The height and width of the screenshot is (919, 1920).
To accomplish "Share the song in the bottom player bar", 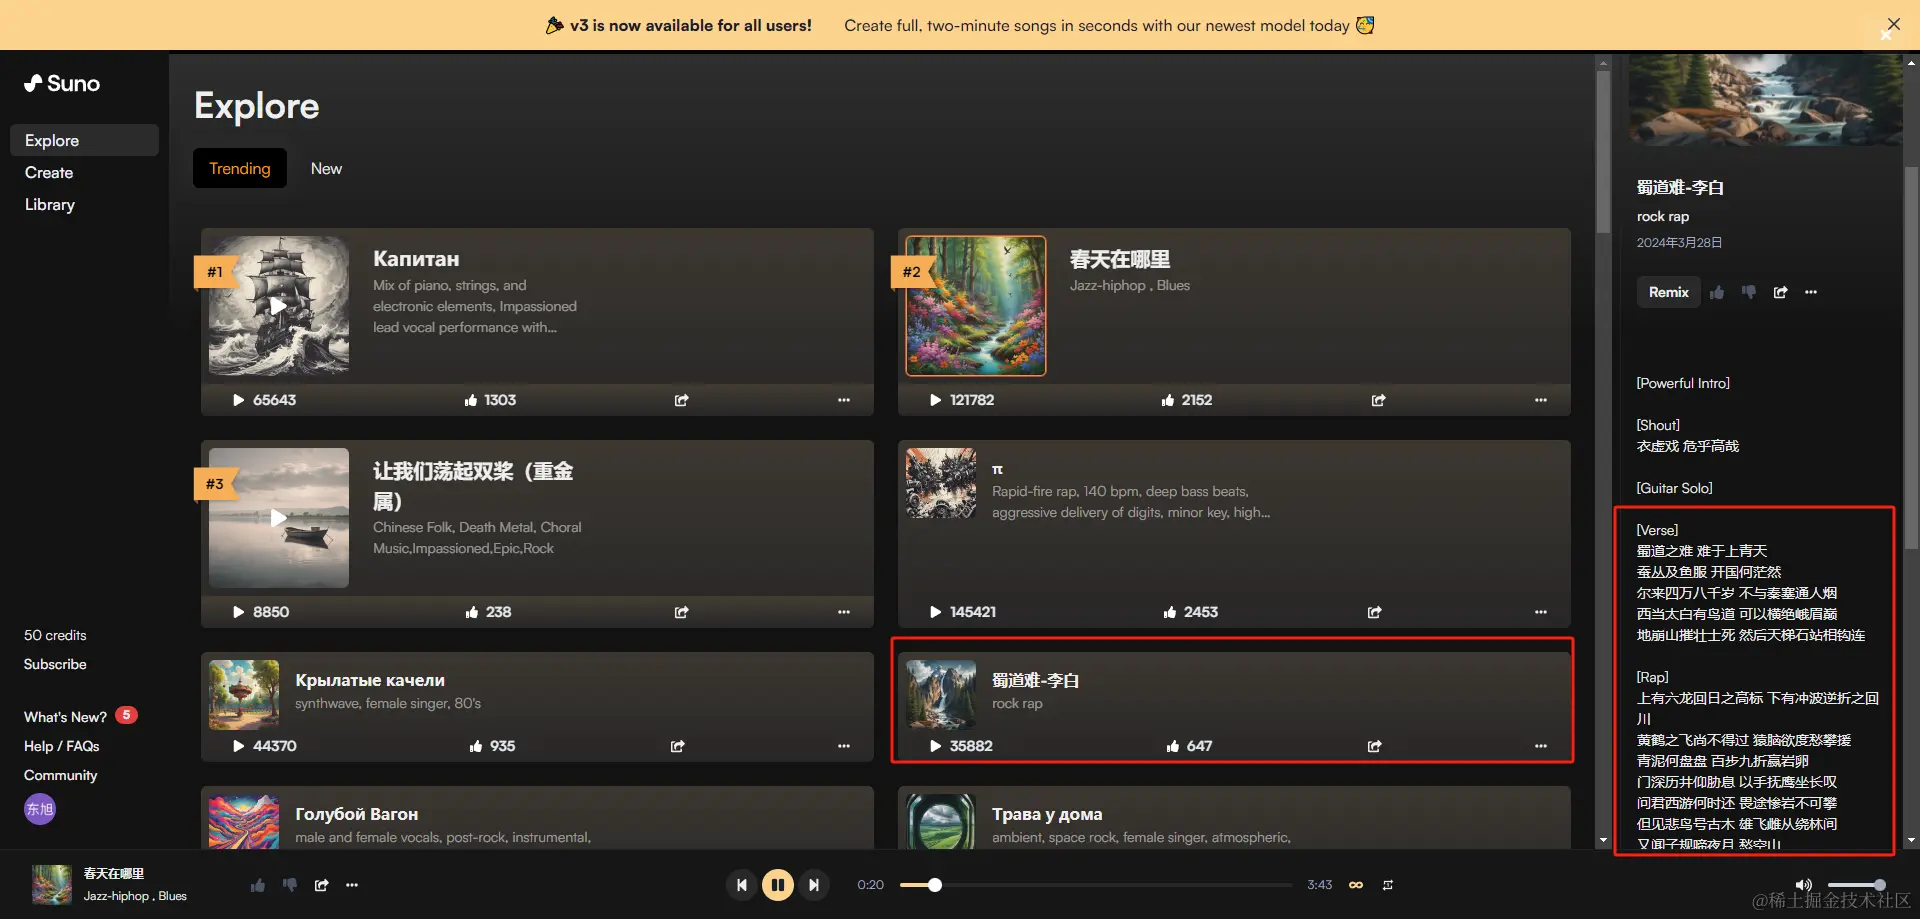I will click(x=321, y=885).
